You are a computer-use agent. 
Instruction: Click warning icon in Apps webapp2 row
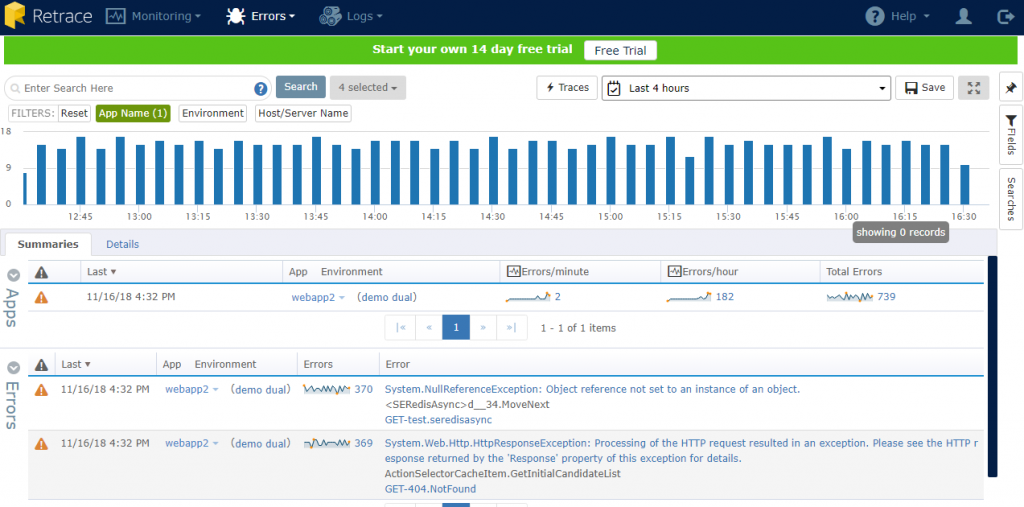pyautogui.click(x=41, y=297)
